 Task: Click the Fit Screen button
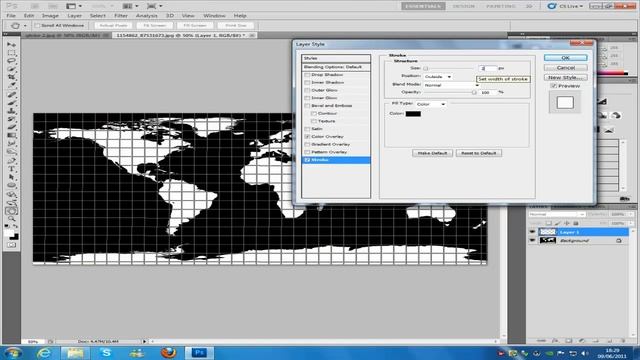155,25
